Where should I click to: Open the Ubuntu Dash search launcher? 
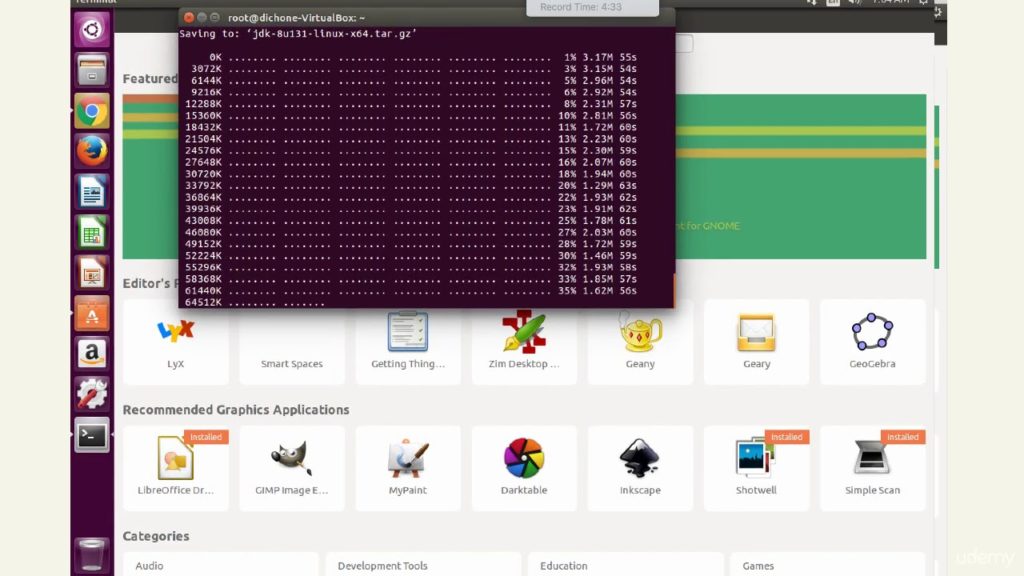click(x=91, y=30)
